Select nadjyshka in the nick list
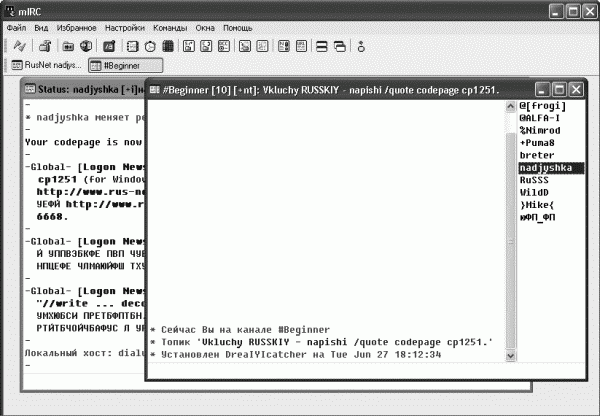This screenshot has width=600, height=416. [551, 168]
